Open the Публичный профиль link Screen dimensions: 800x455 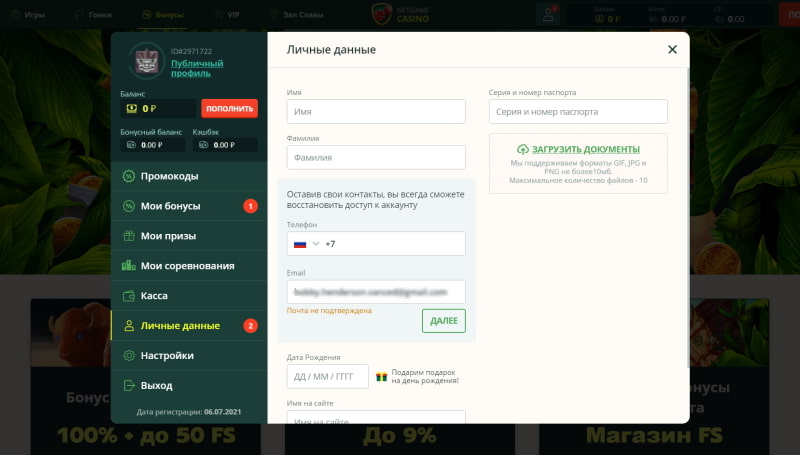[197, 69]
